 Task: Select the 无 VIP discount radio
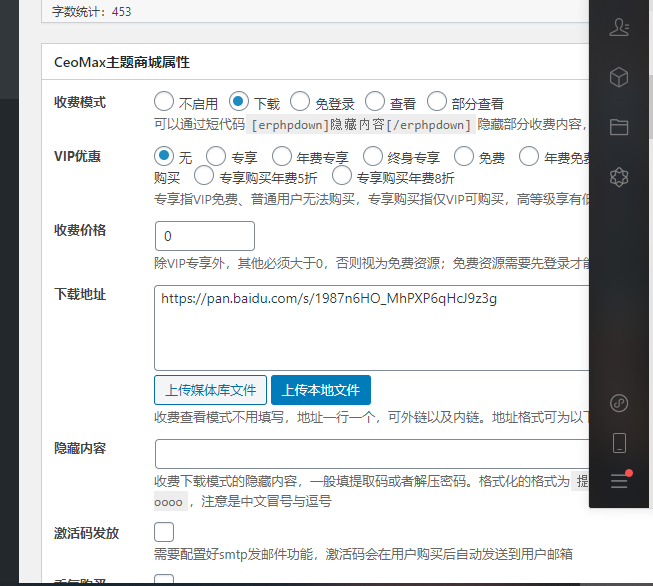point(164,156)
